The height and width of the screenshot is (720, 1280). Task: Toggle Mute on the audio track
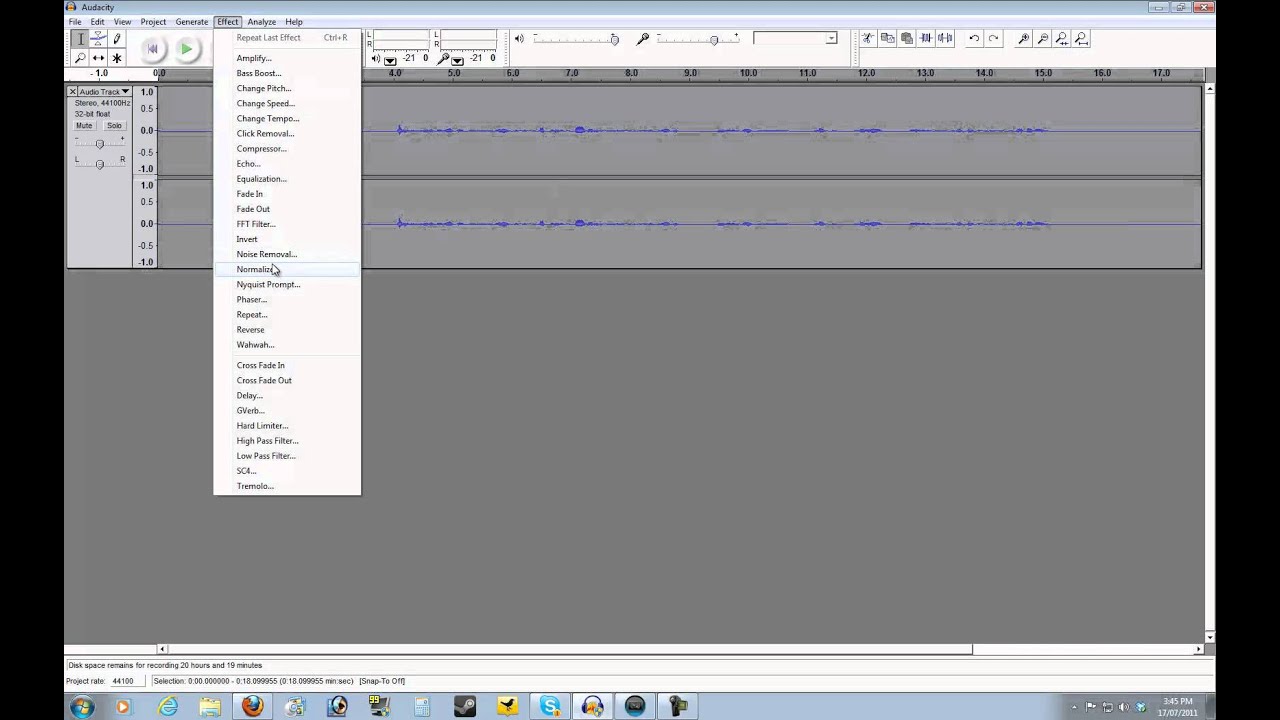84,126
